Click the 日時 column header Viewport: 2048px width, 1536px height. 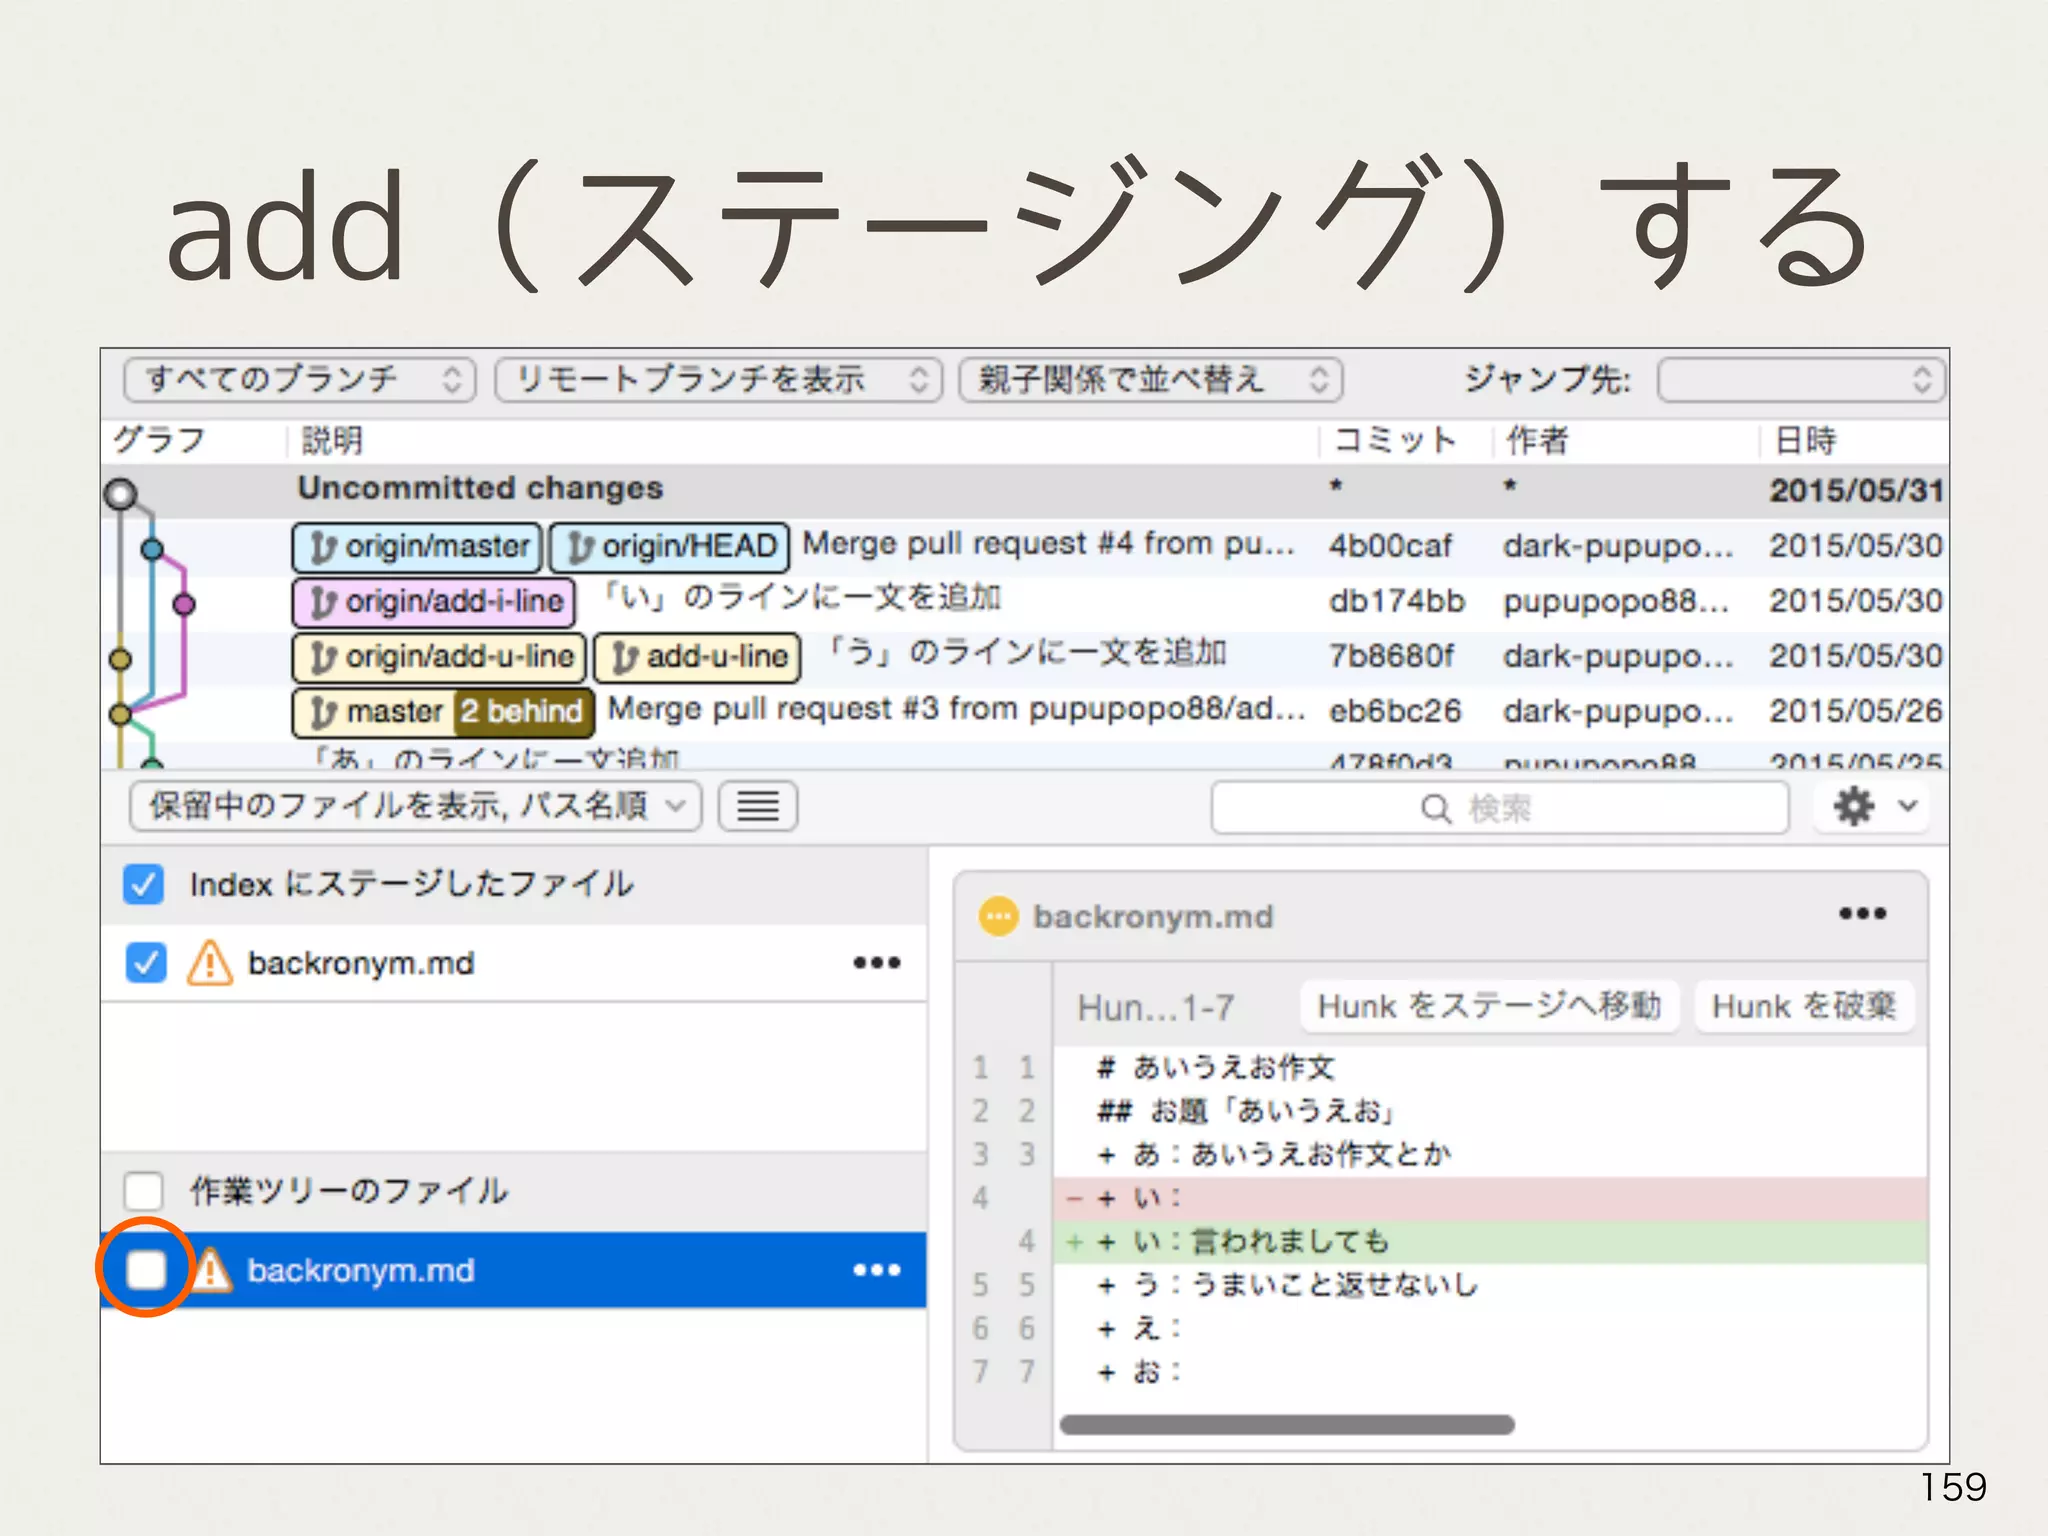[x=1806, y=440]
